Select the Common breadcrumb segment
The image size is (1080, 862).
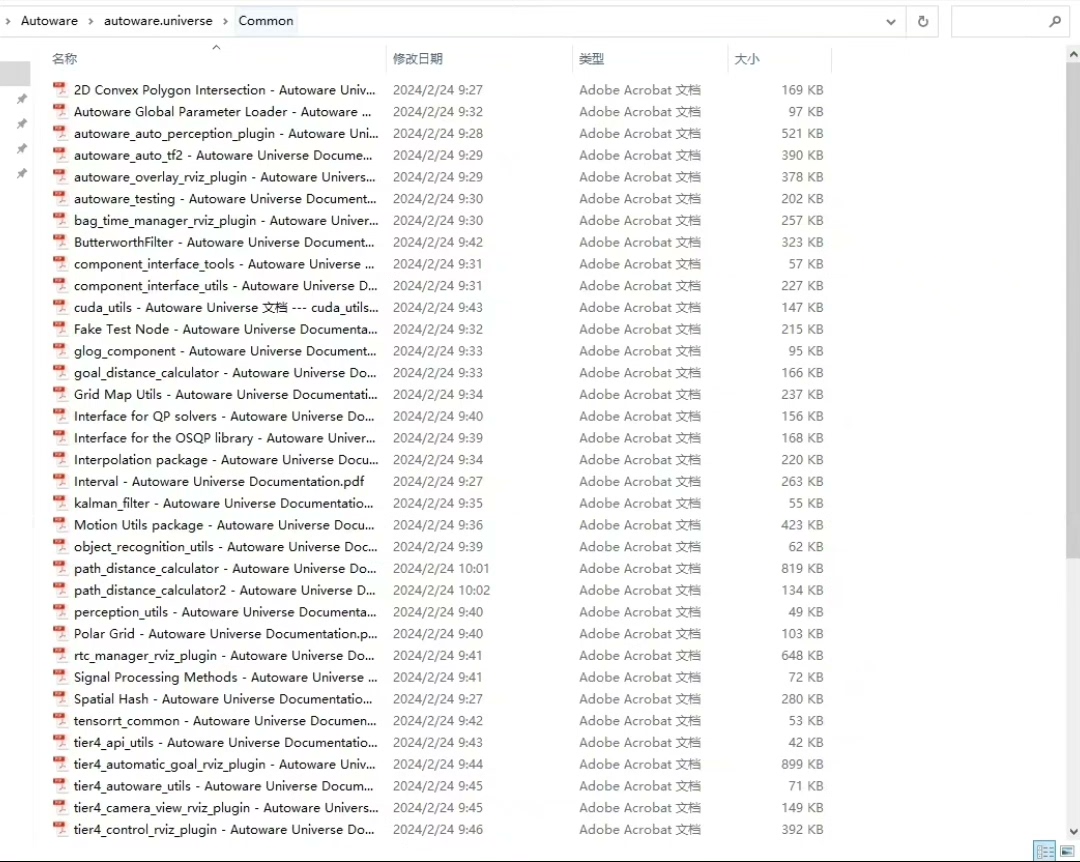click(x=266, y=21)
